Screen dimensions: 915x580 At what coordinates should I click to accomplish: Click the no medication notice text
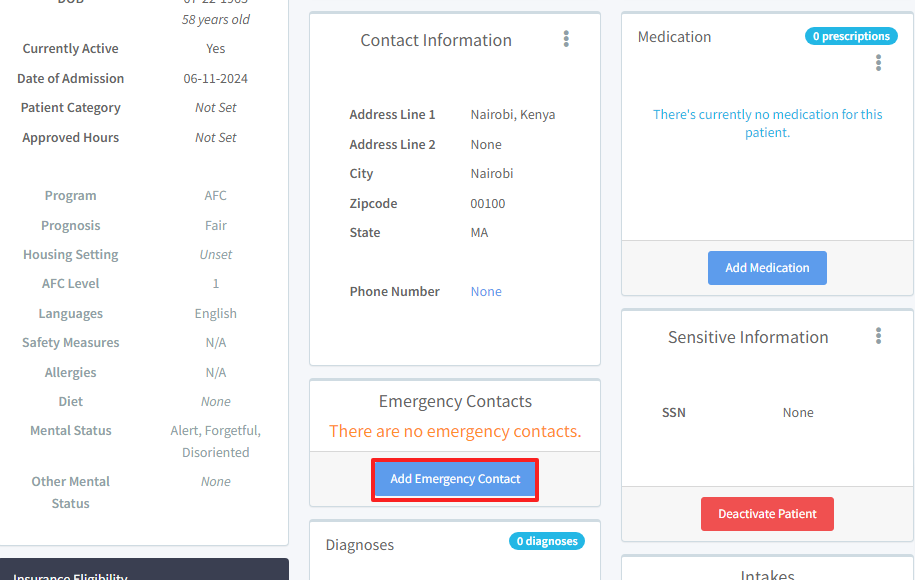point(767,123)
